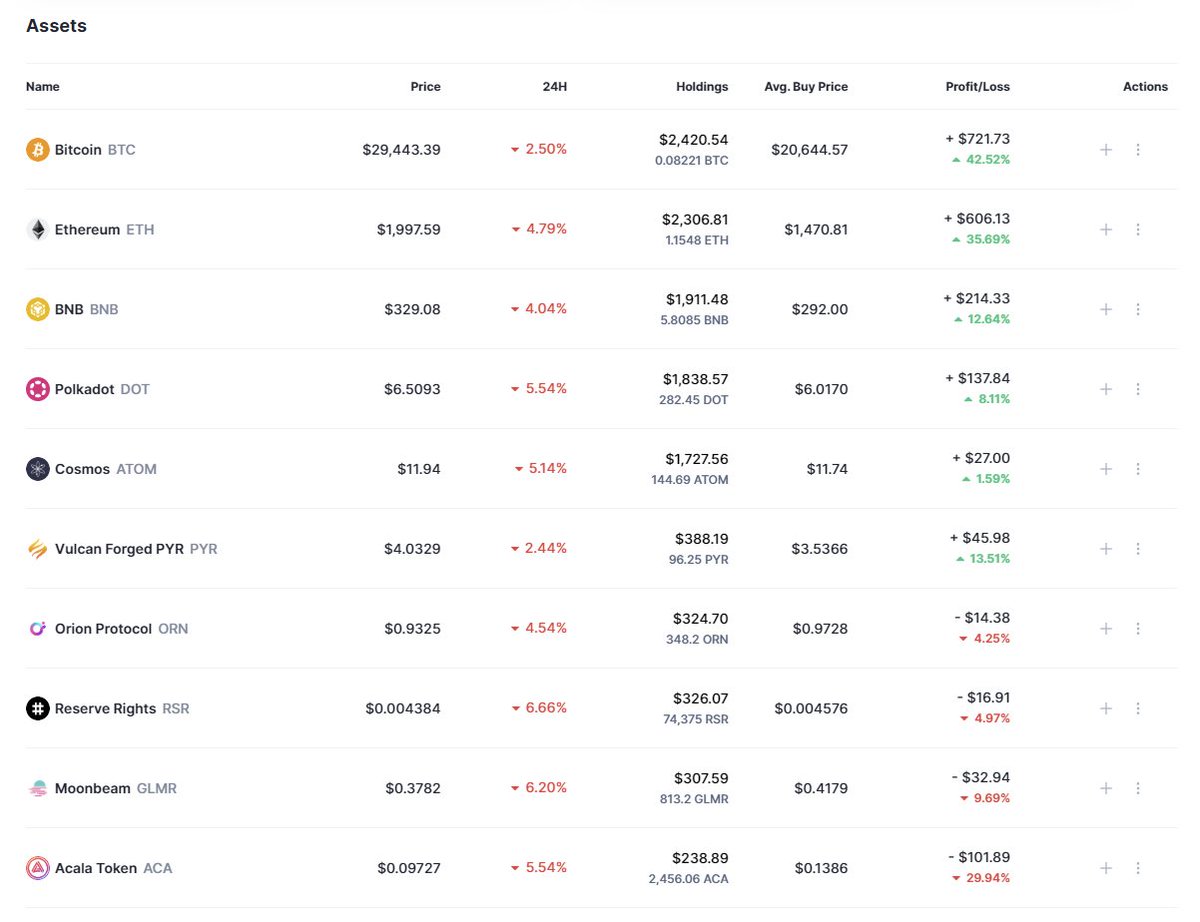1200x922 pixels.
Task: Click Ethereum price $1,997.59
Action: (x=409, y=229)
